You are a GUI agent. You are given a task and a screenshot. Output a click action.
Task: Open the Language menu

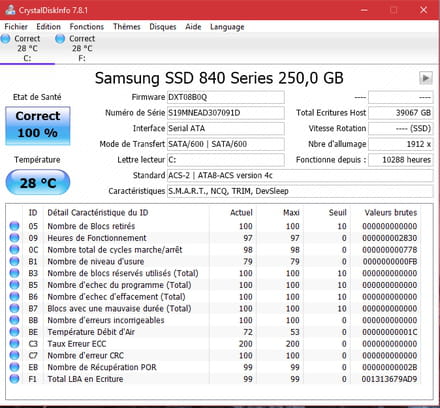point(227,27)
